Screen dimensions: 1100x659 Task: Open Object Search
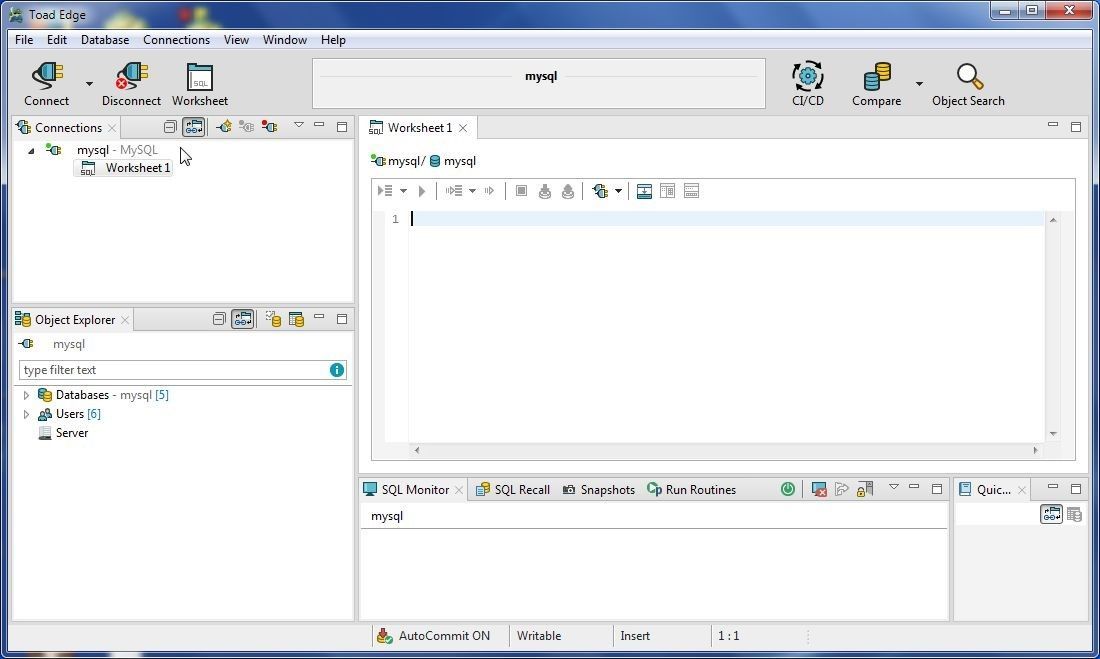pyautogui.click(x=968, y=84)
